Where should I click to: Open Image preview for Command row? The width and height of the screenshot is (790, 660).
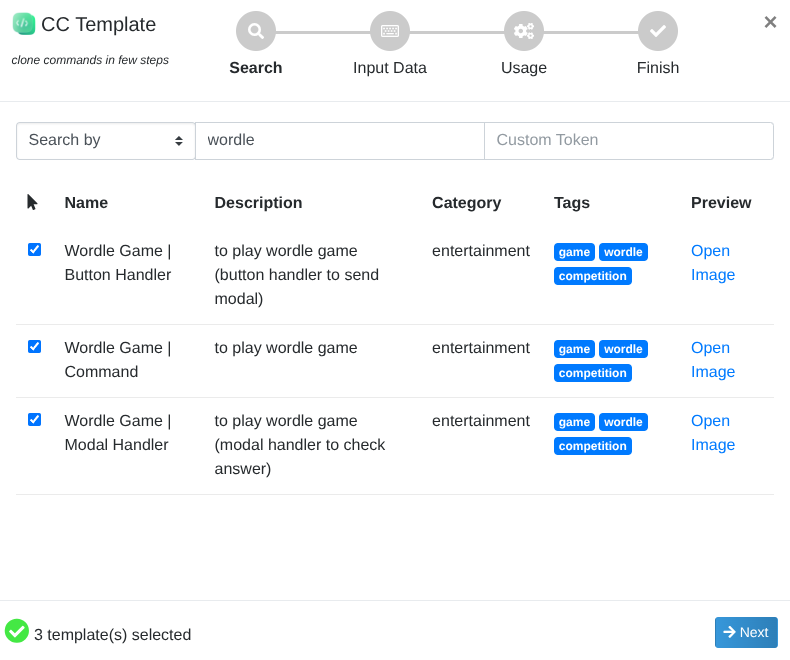point(713,360)
